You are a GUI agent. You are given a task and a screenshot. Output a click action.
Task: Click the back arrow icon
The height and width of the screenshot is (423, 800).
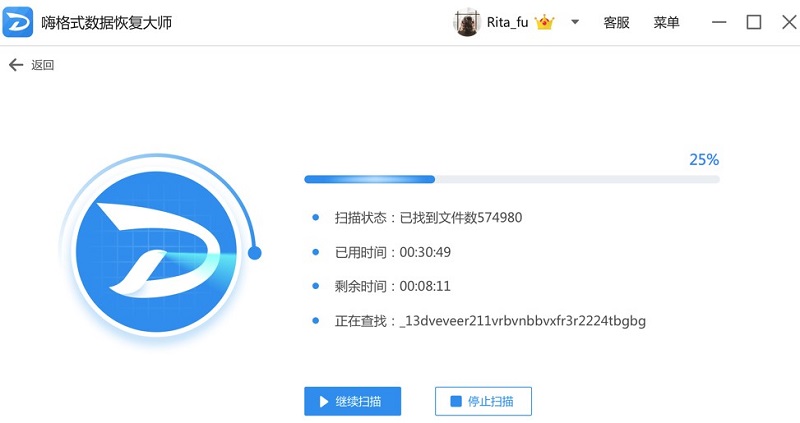pos(16,65)
